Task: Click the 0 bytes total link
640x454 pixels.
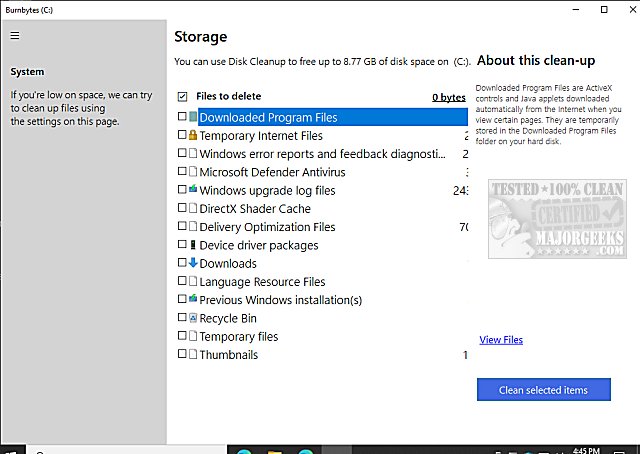Action: pyautogui.click(x=449, y=97)
